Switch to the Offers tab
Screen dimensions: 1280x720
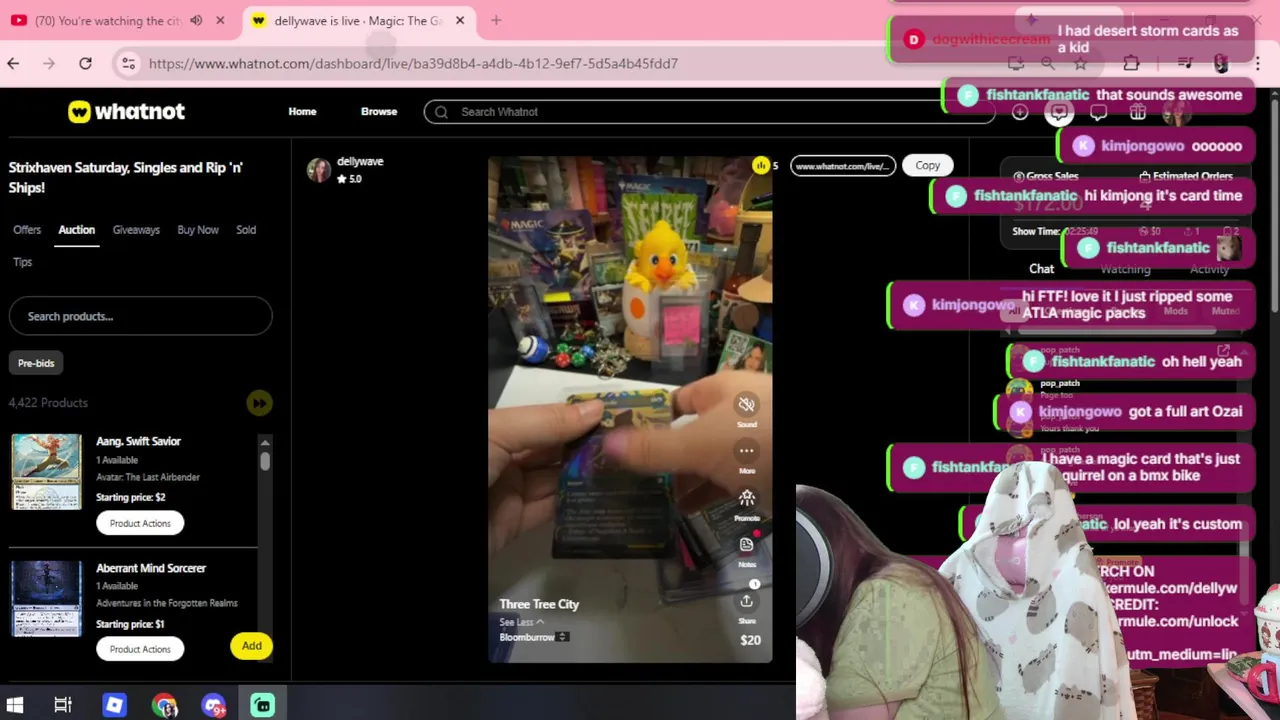tap(27, 230)
